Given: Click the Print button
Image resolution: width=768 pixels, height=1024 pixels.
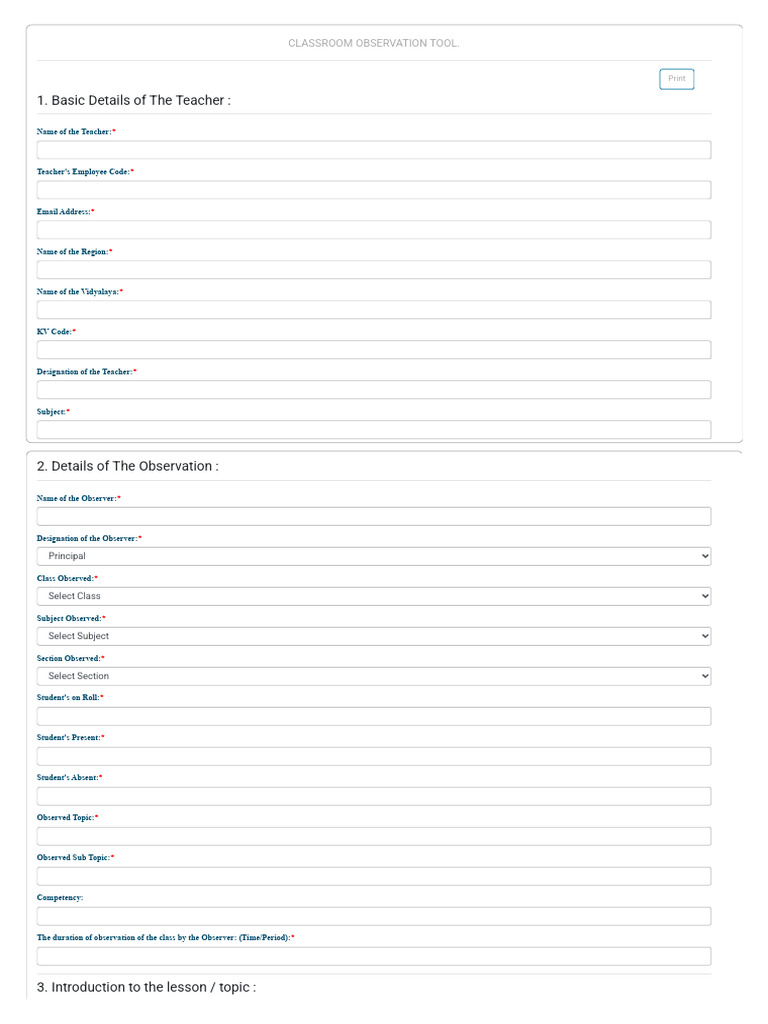Looking at the screenshot, I should coord(676,79).
